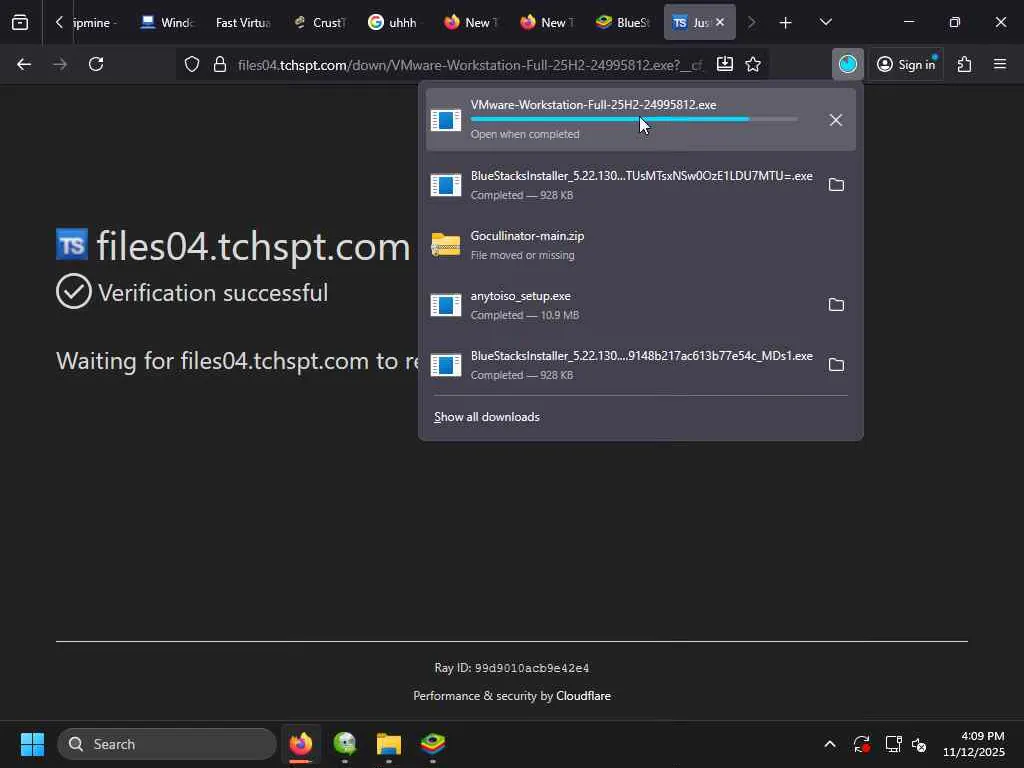This screenshot has height=768, width=1024.
Task: Switch to the second New Tab
Action: 547,23
